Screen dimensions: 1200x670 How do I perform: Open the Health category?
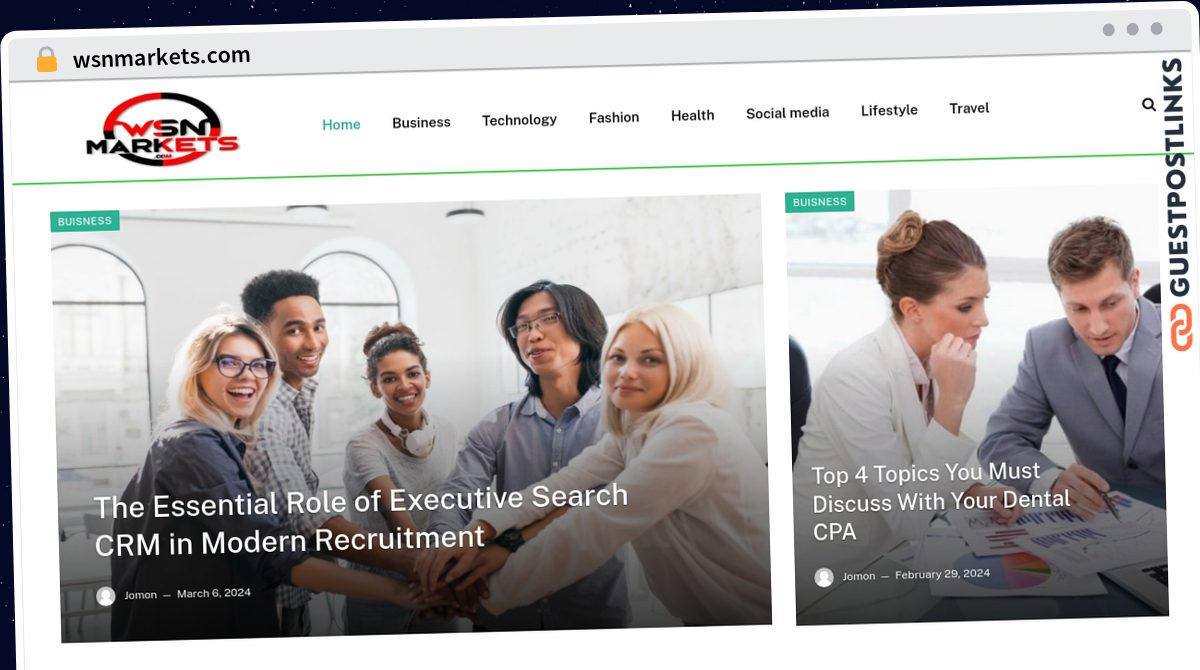coord(692,115)
